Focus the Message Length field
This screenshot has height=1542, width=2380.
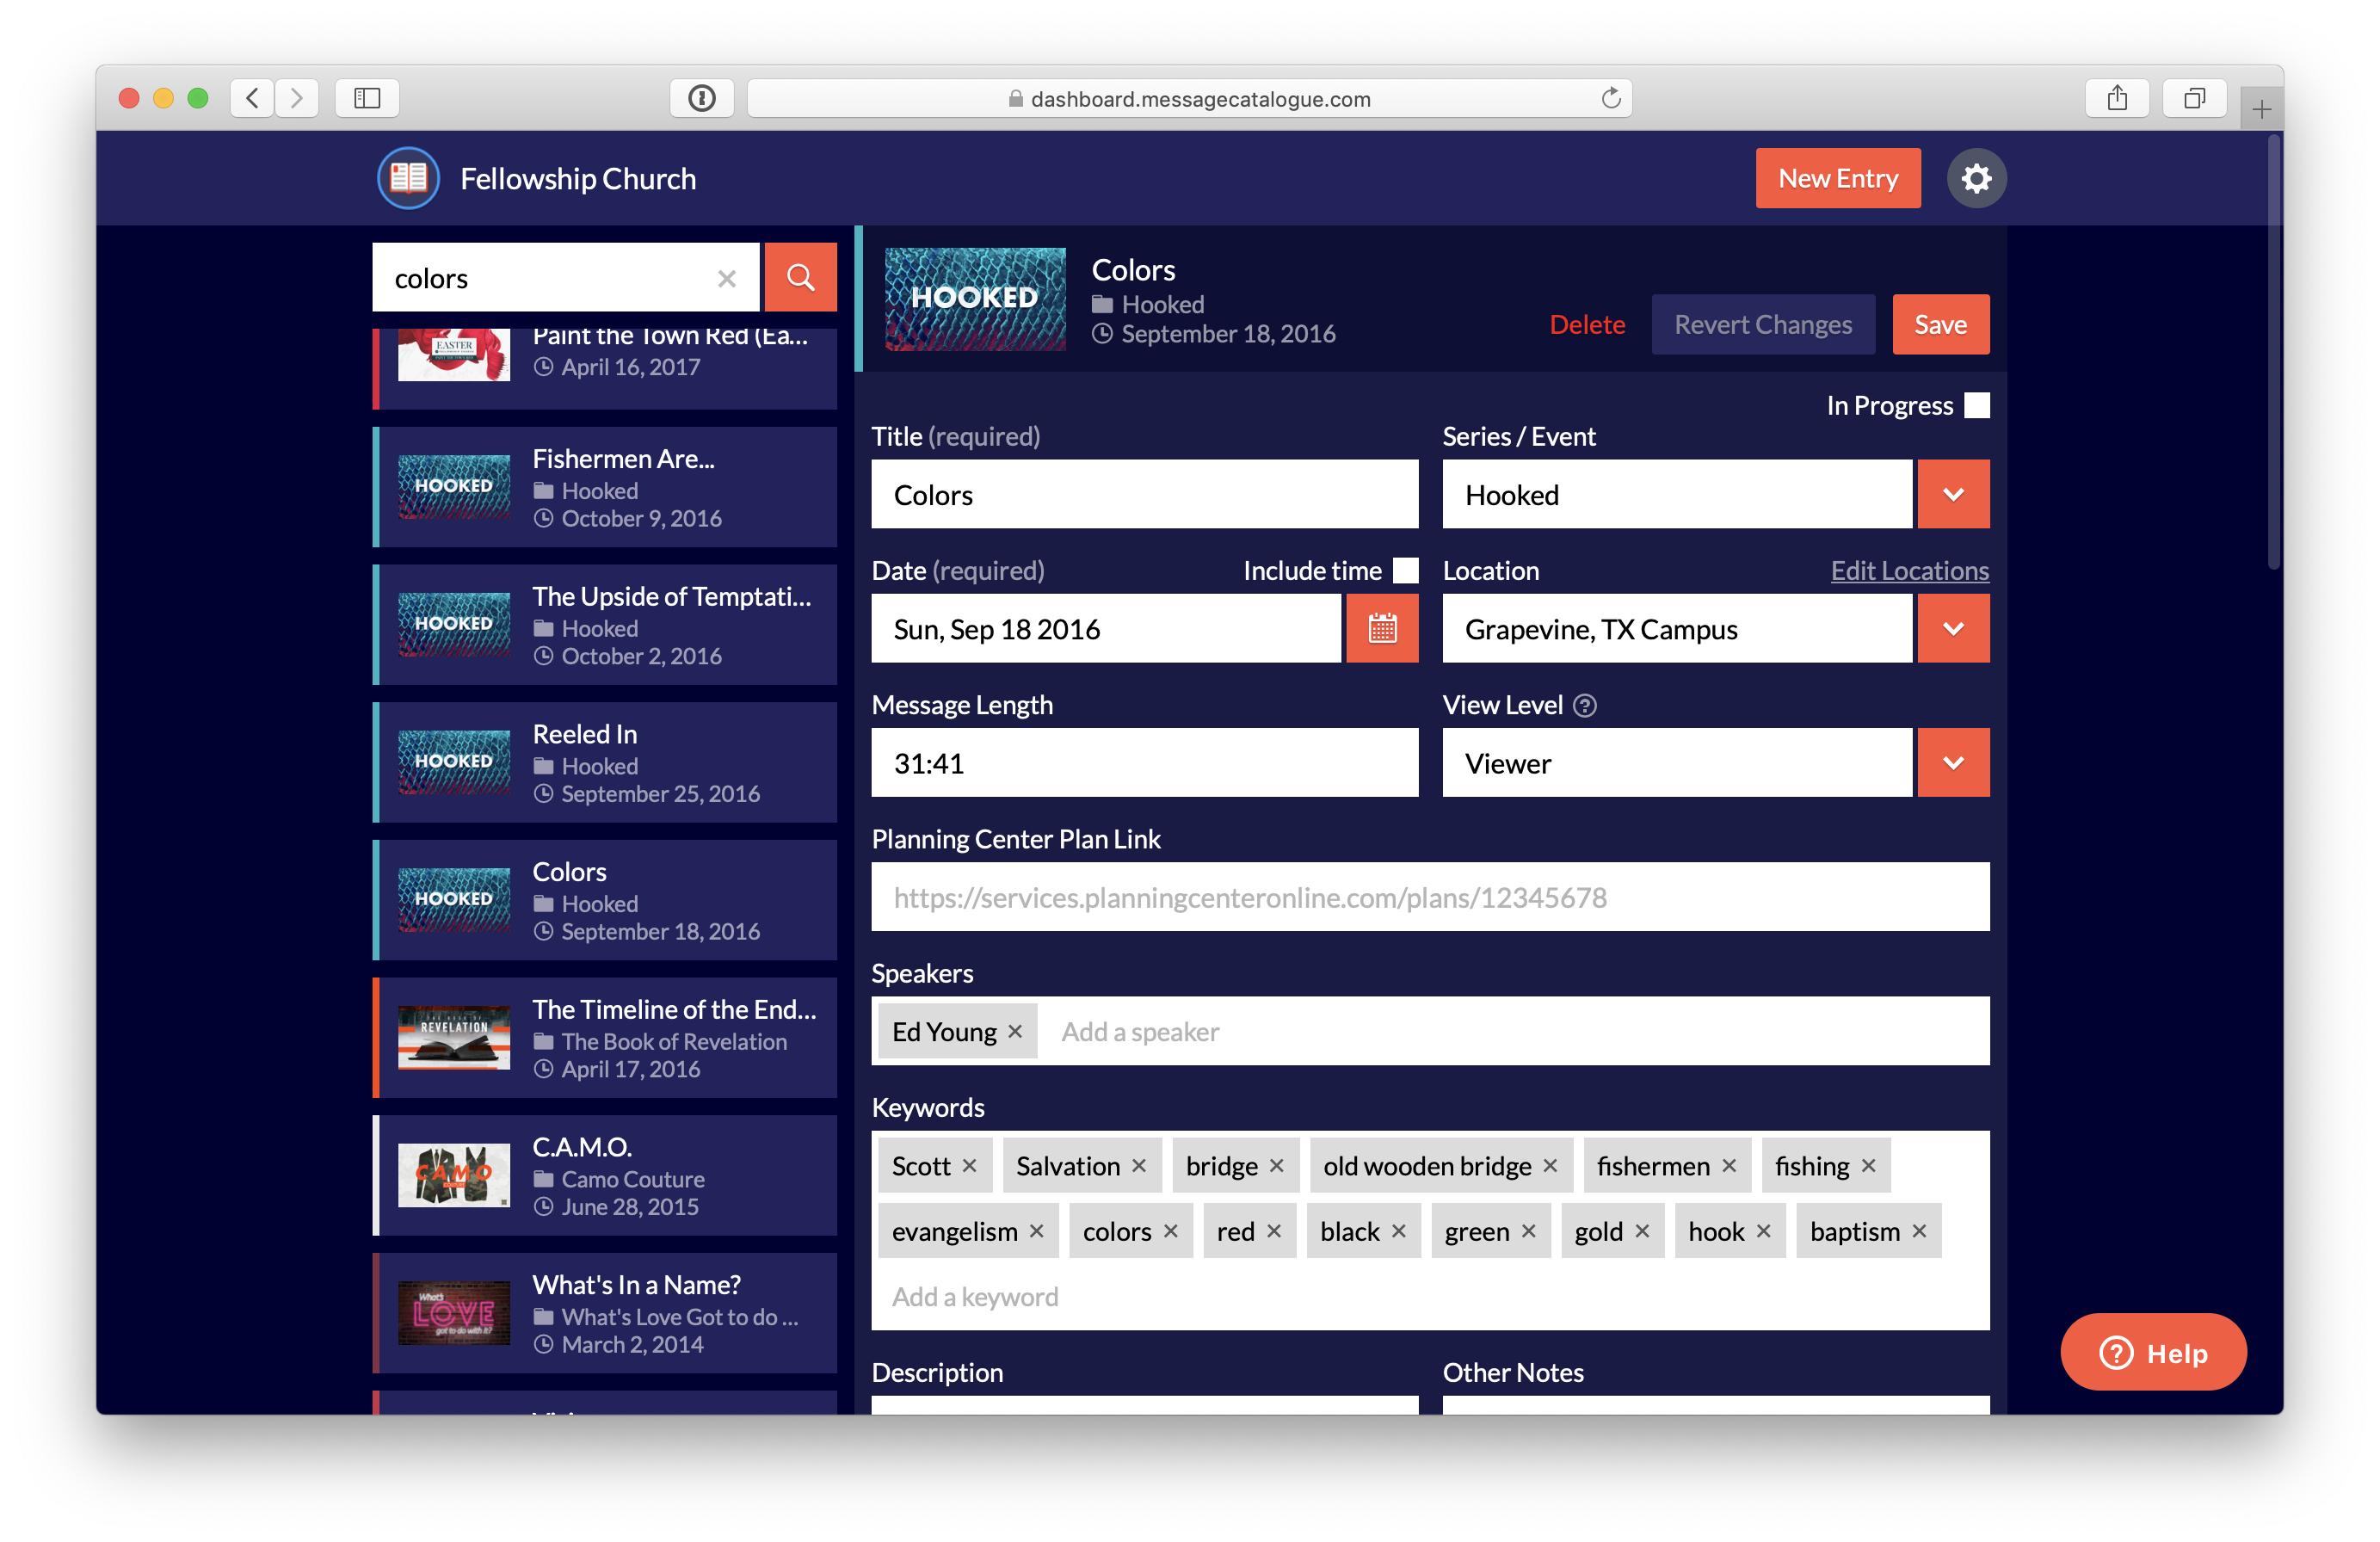click(1144, 763)
